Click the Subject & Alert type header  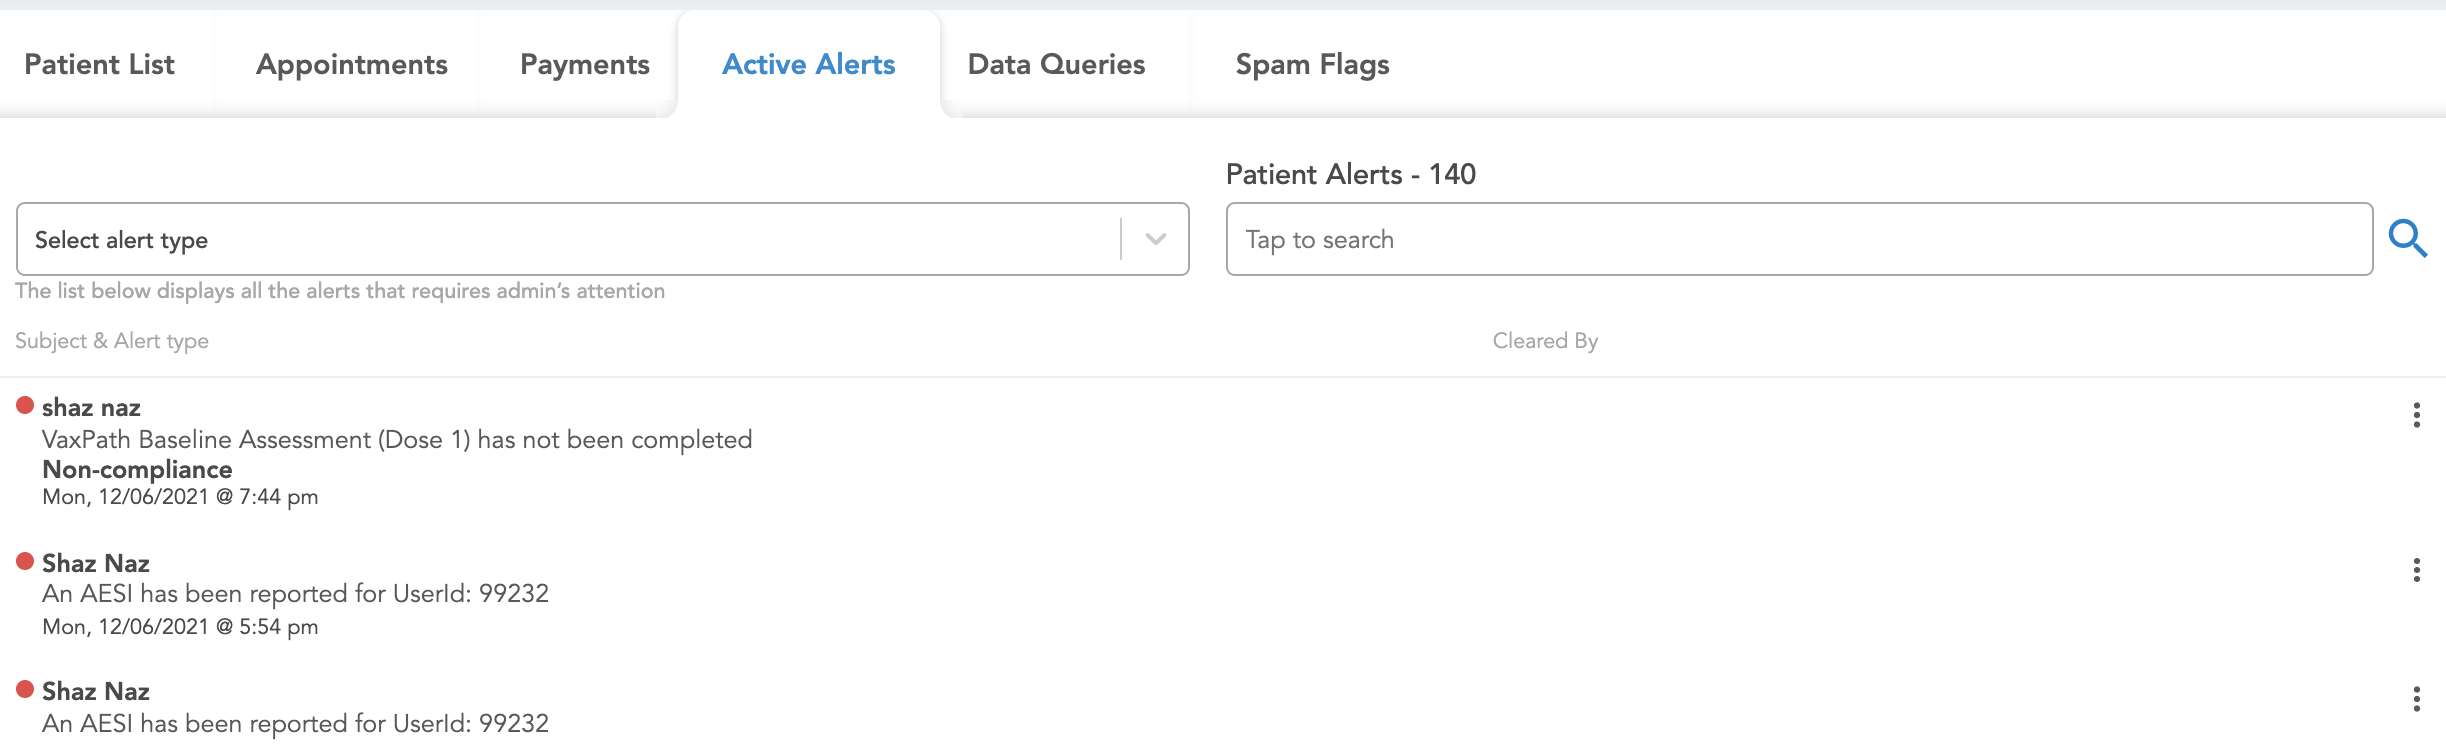click(x=112, y=341)
